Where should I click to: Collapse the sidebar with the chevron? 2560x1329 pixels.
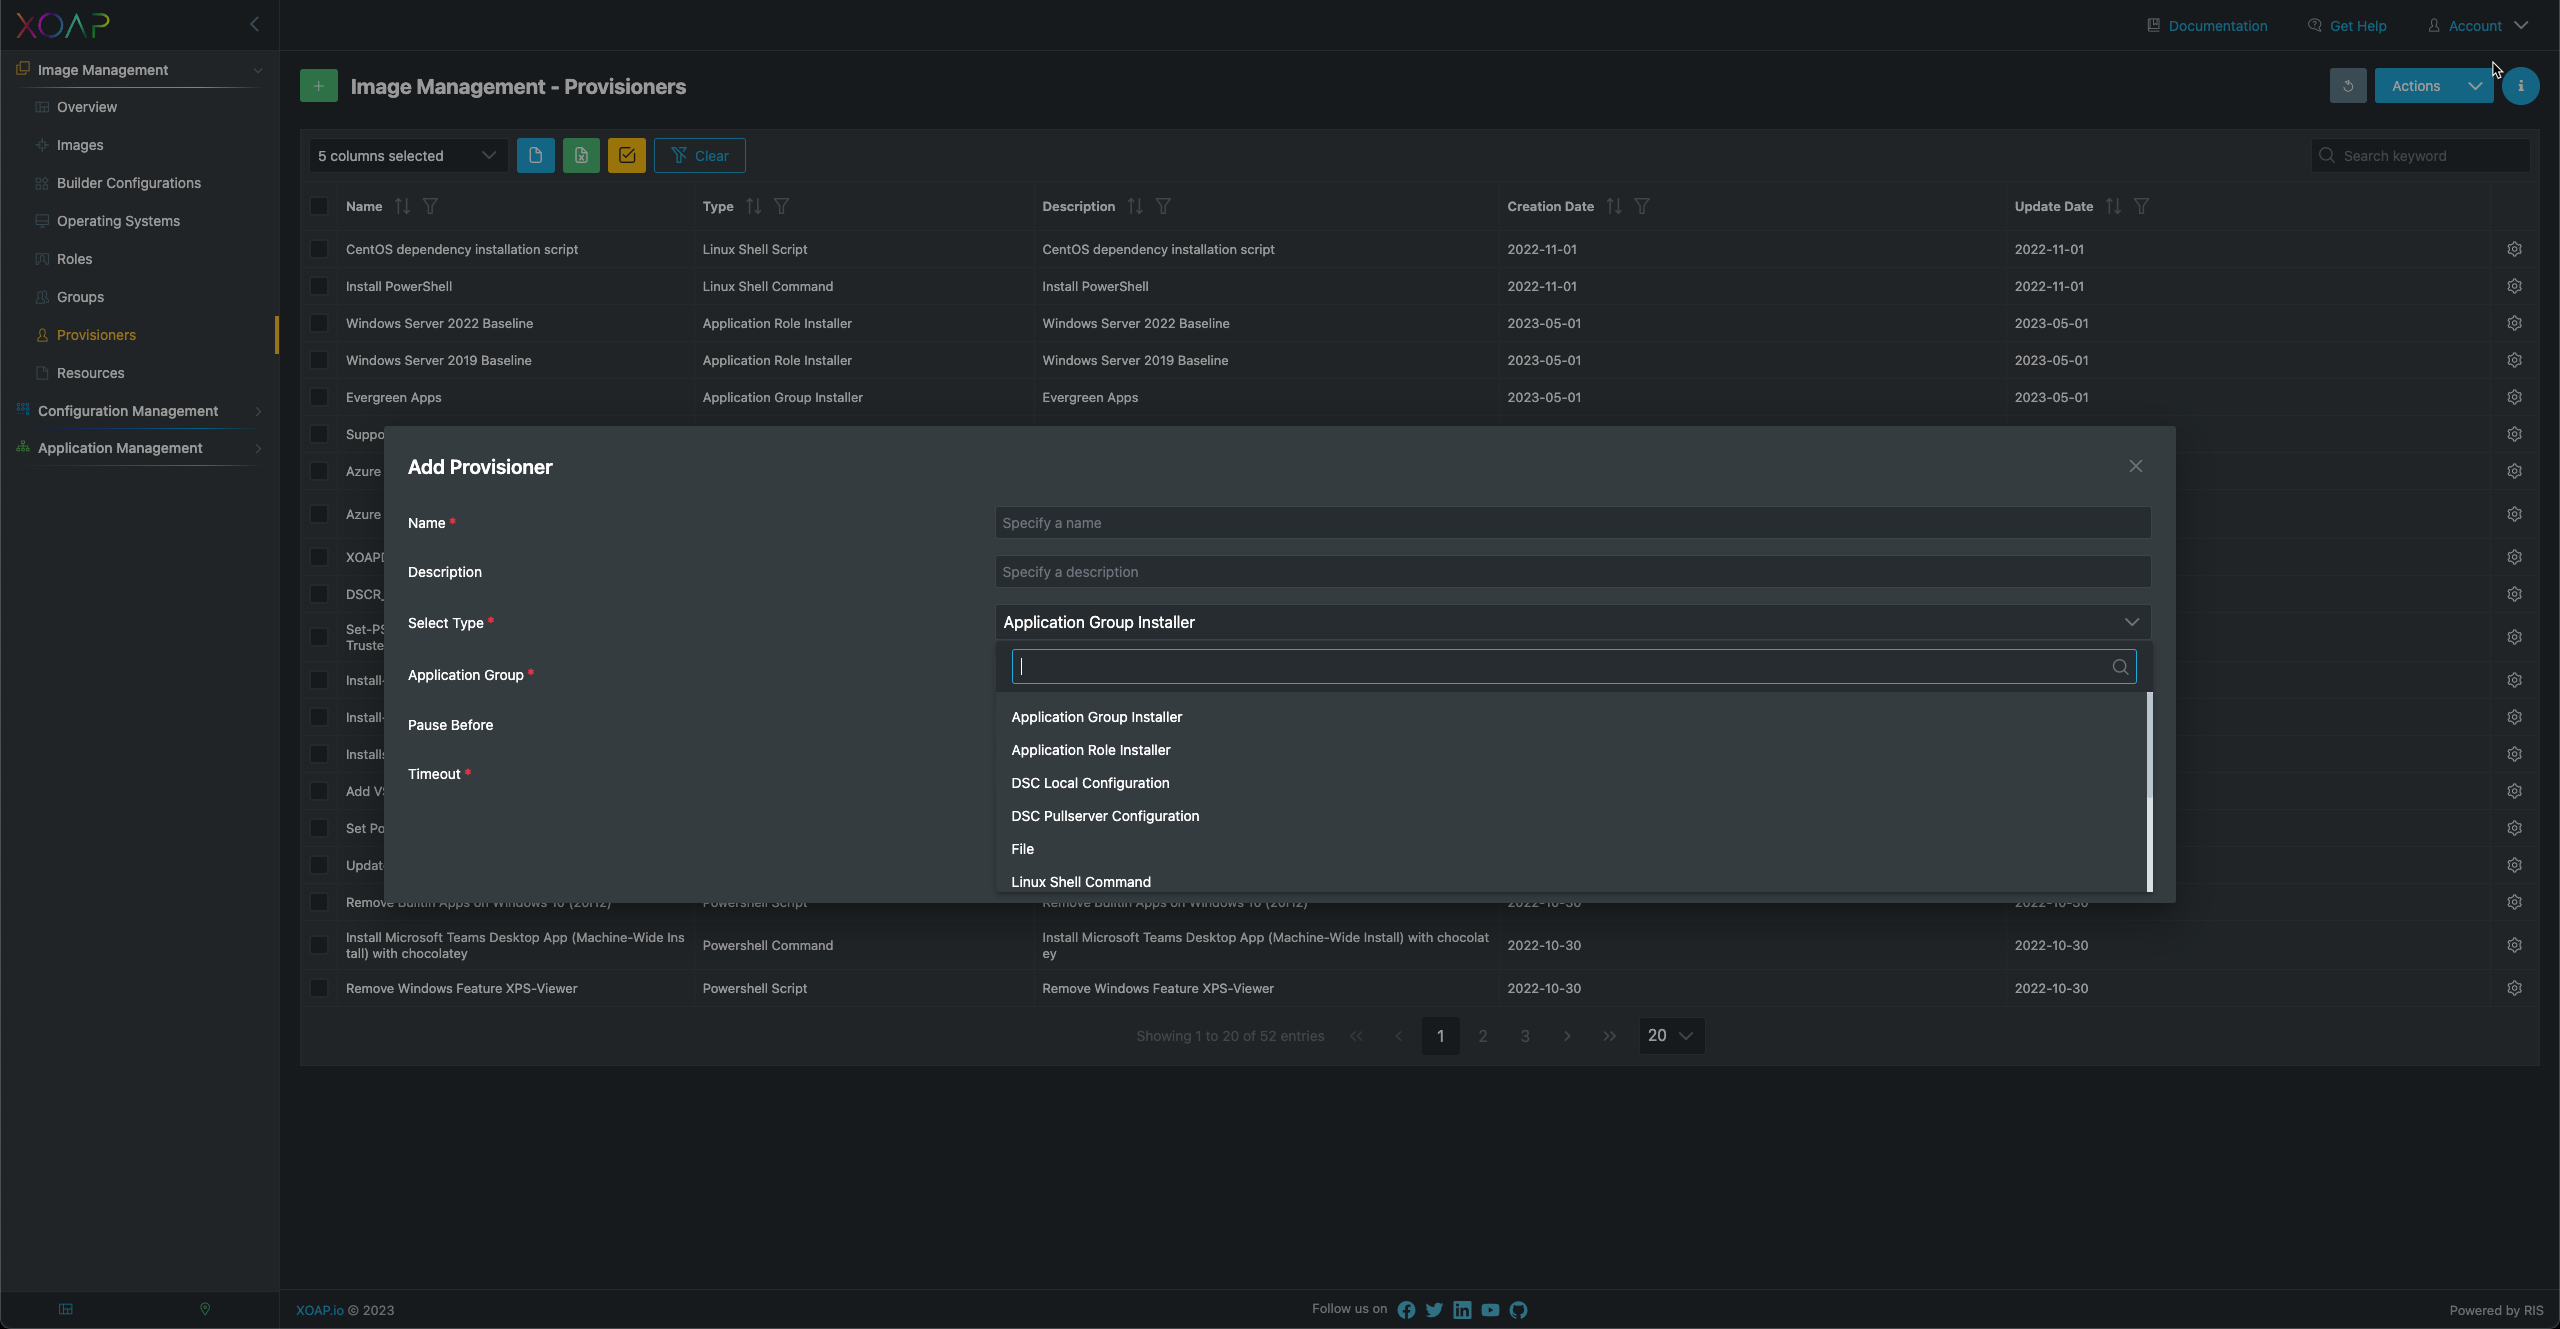tap(254, 24)
